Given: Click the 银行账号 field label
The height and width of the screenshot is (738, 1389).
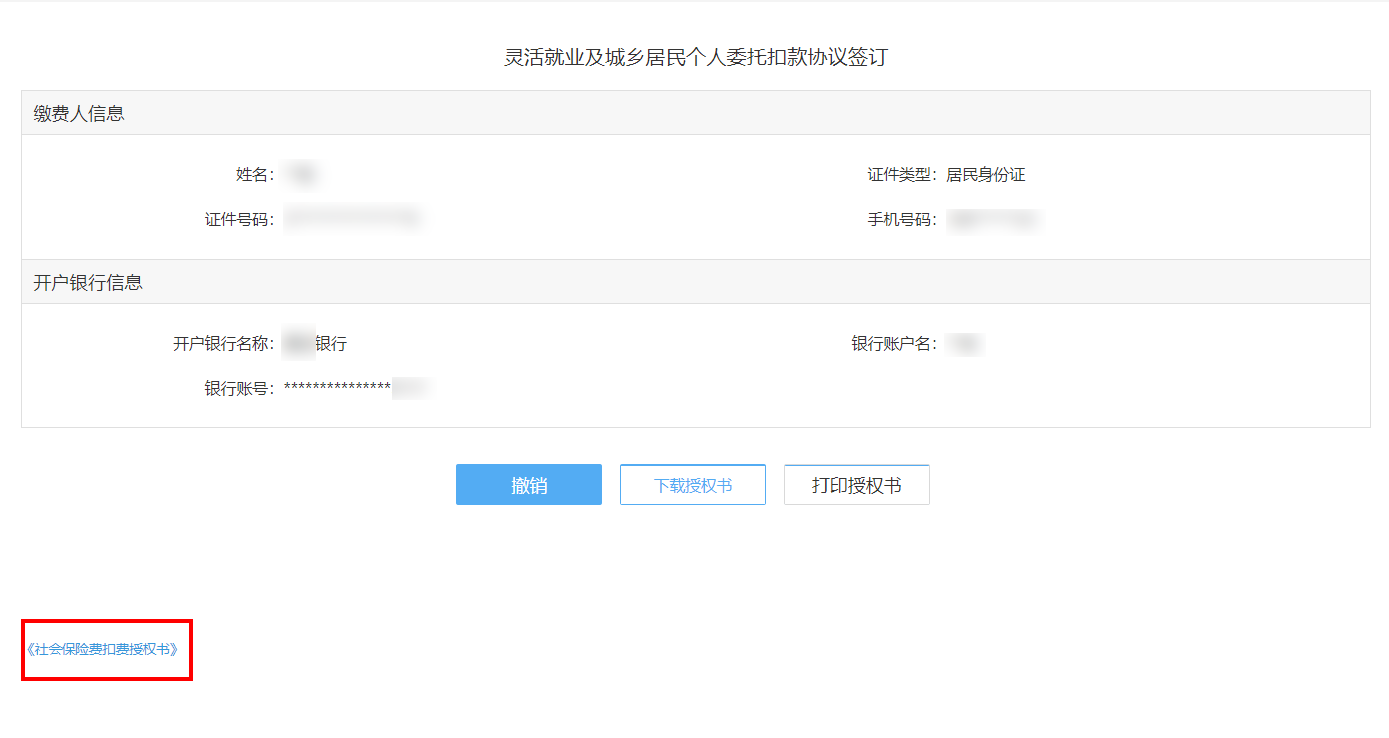Looking at the screenshot, I should tap(238, 389).
